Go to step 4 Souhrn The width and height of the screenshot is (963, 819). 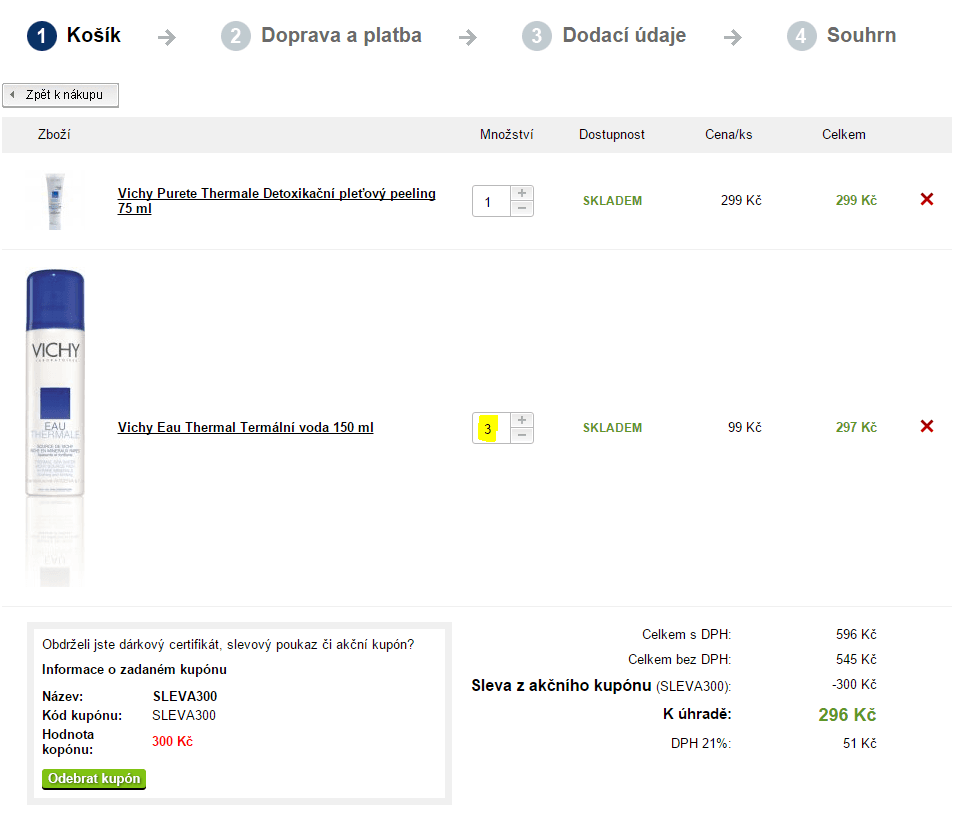[x=841, y=36]
